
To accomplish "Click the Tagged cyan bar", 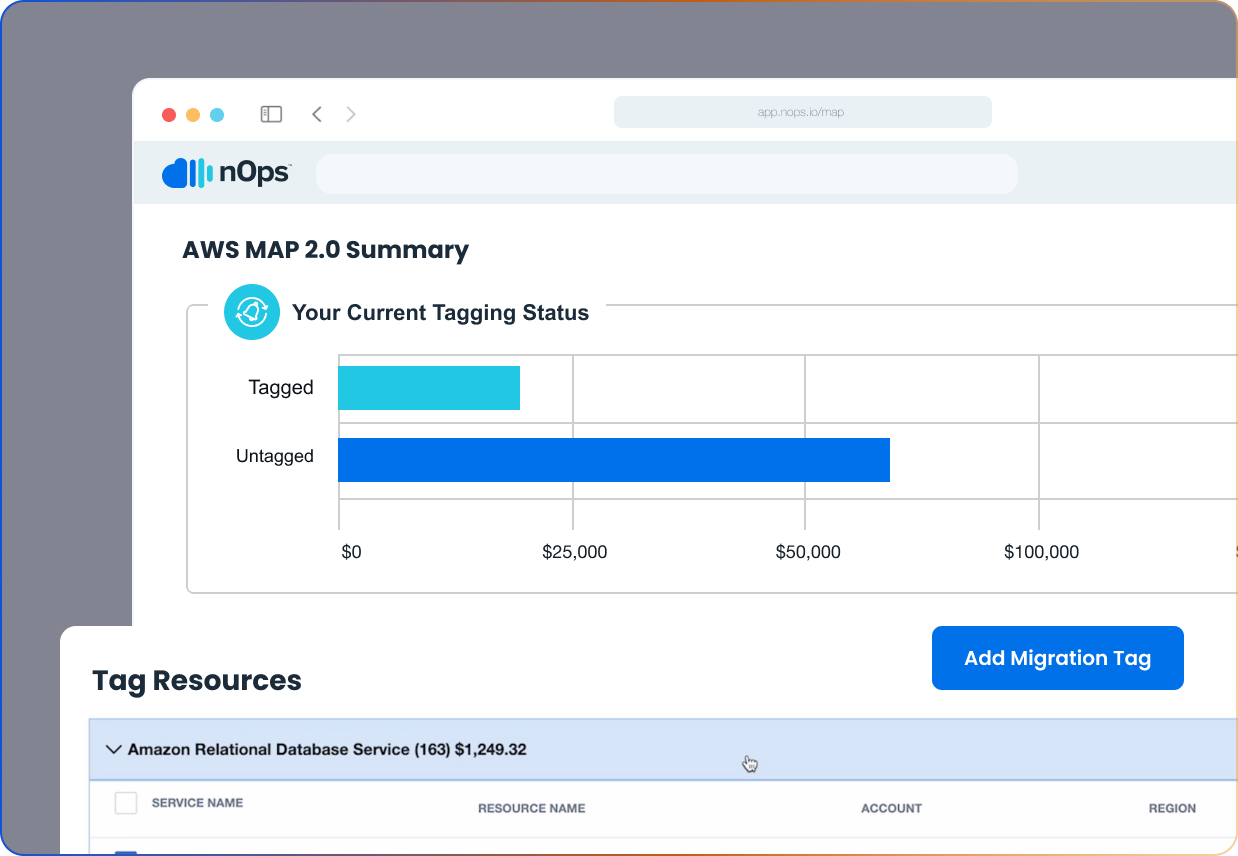I will [x=429, y=388].
